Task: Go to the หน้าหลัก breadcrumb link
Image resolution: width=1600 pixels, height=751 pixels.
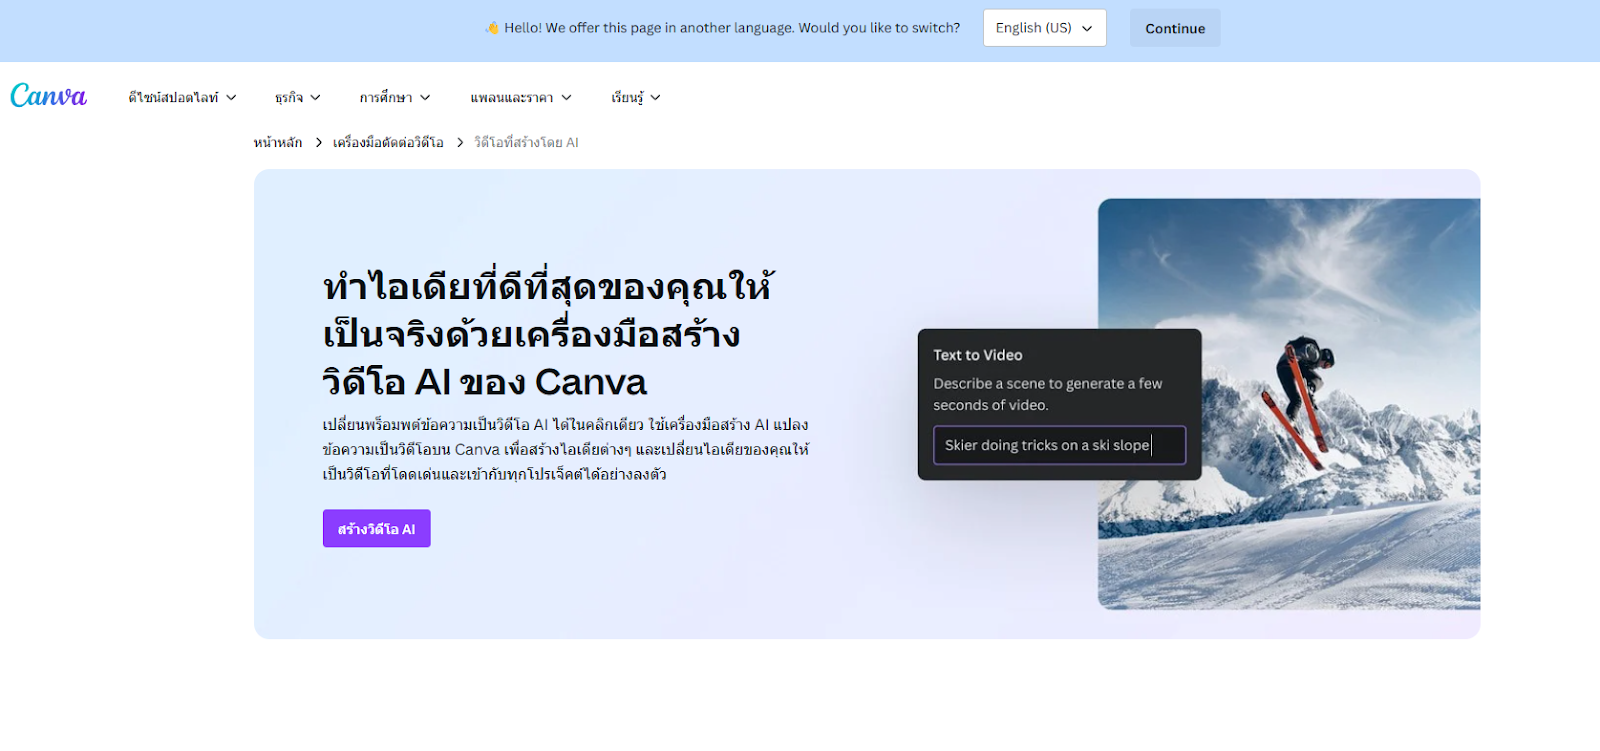Action: click(x=278, y=142)
